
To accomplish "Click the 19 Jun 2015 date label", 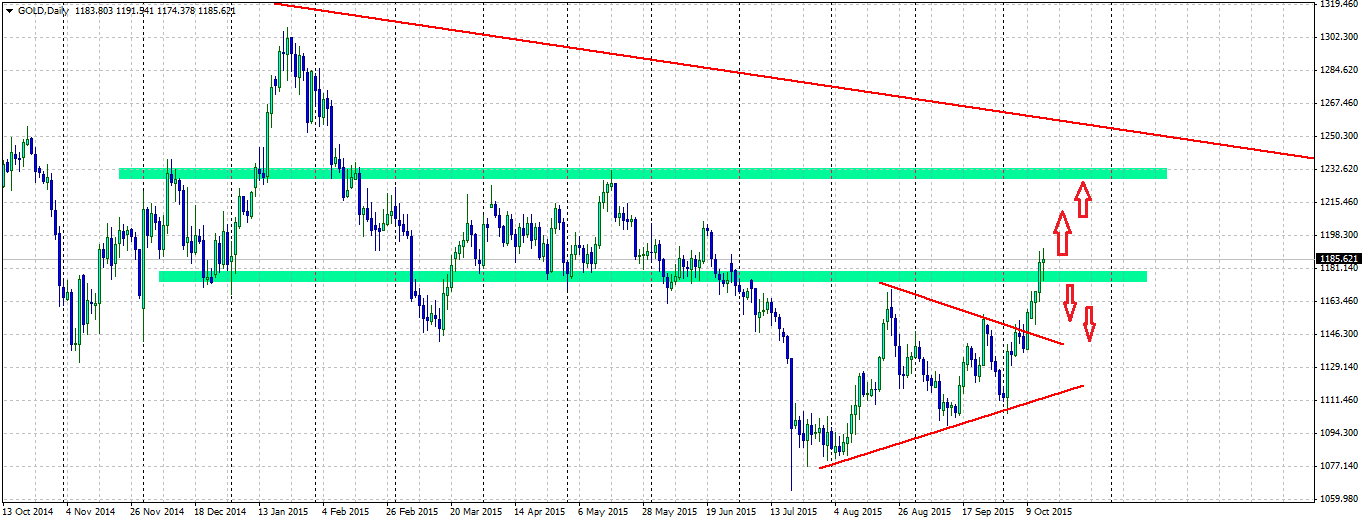I will pyautogui.click(x=733, y=511).
